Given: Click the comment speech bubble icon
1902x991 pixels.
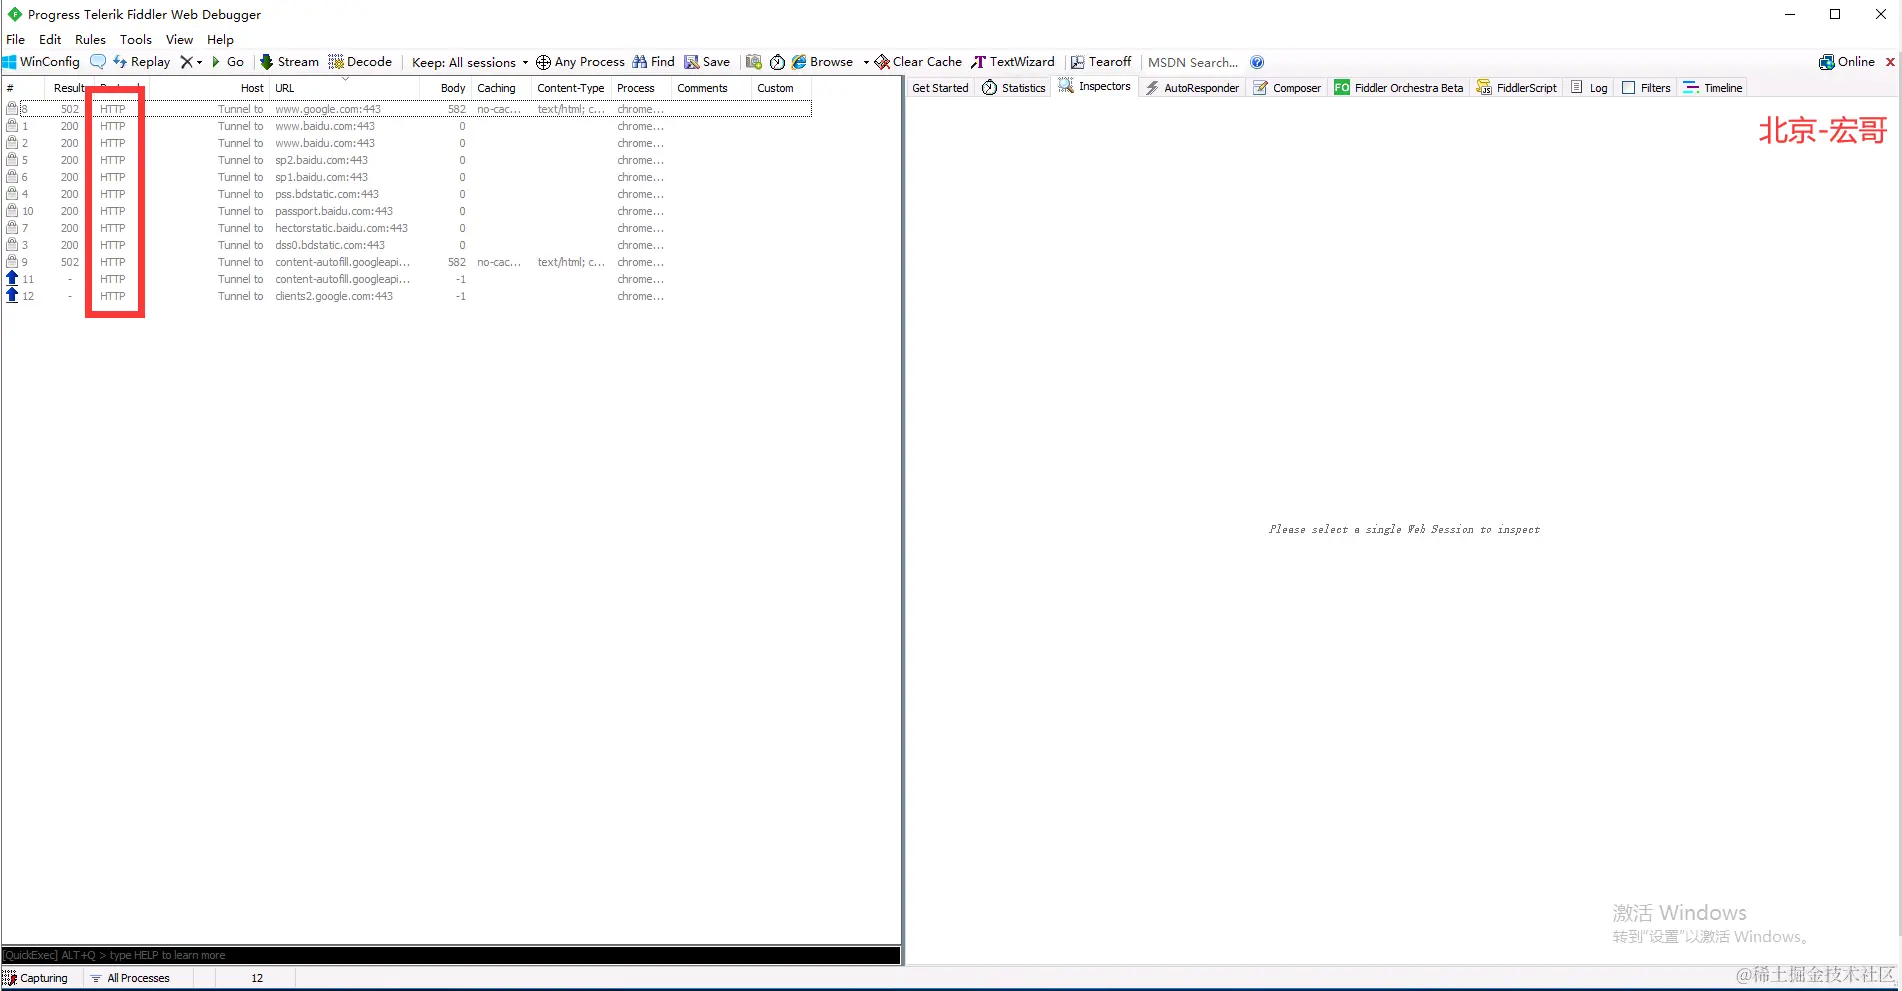Looking at the screenshot, I should click(x=98, y=62).
